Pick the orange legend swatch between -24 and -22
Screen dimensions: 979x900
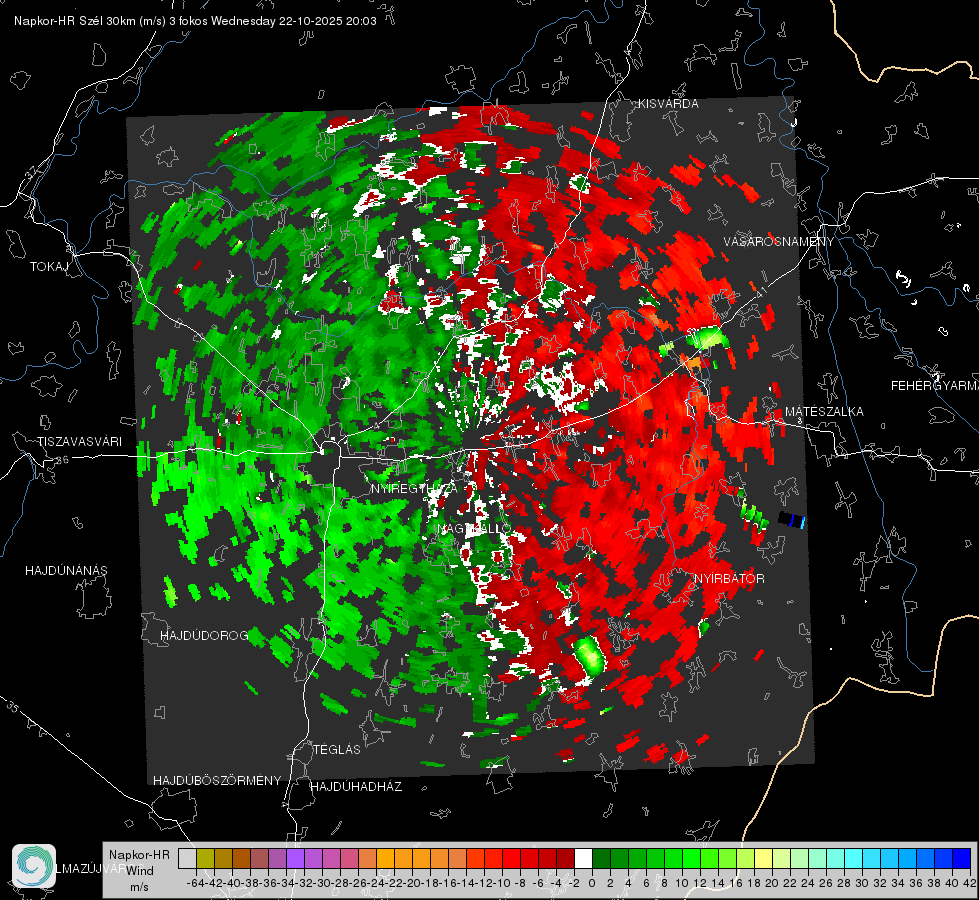385,859
